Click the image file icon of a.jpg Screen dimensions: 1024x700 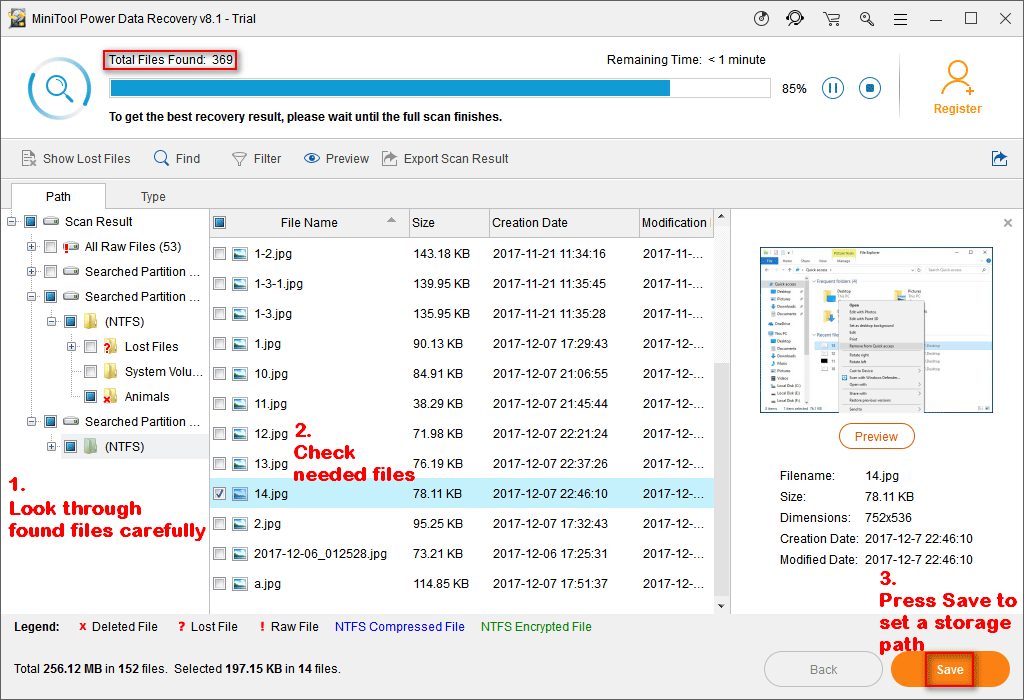pos(240,584)
